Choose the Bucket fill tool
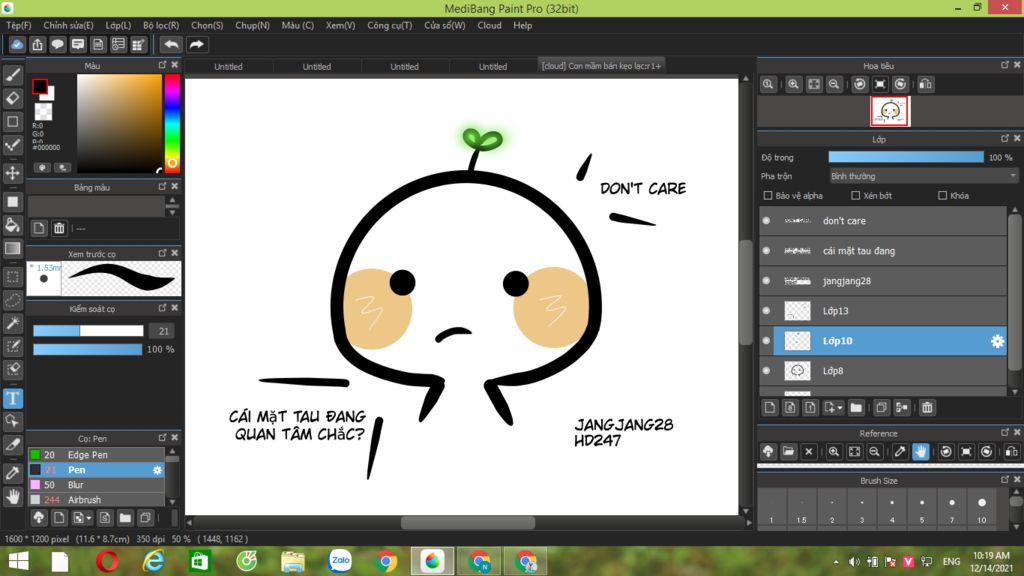The width and height of the screenshot is (1024, 576). click(x=13, y=225)
